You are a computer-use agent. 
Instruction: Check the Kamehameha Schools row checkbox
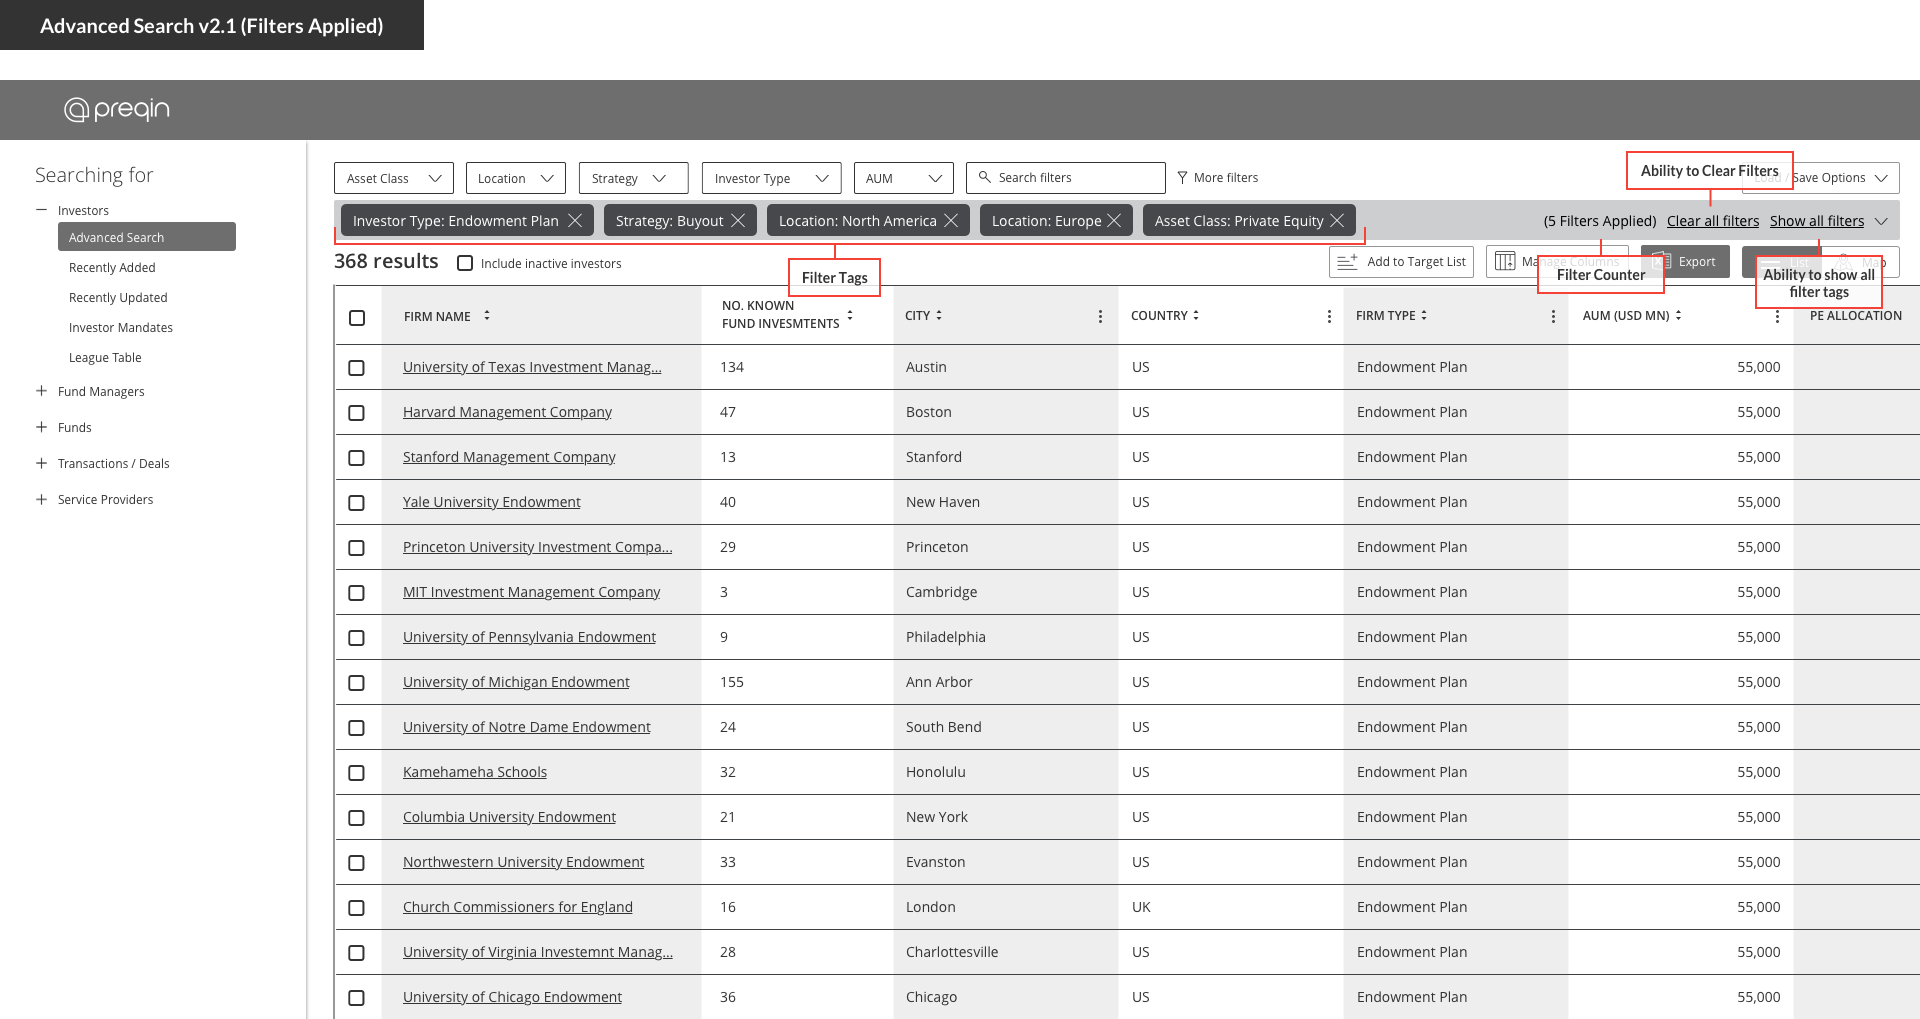(356, 773)
